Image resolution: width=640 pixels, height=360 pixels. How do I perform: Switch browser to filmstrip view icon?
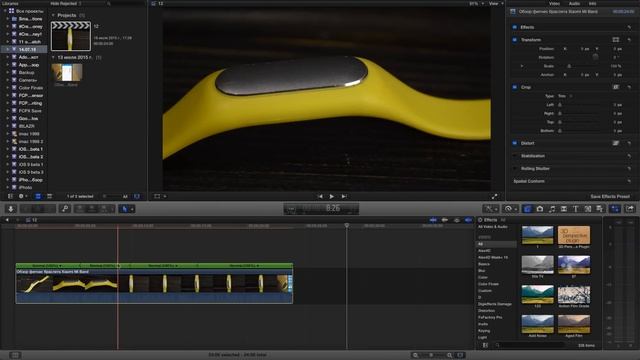(x=38, y=196)
